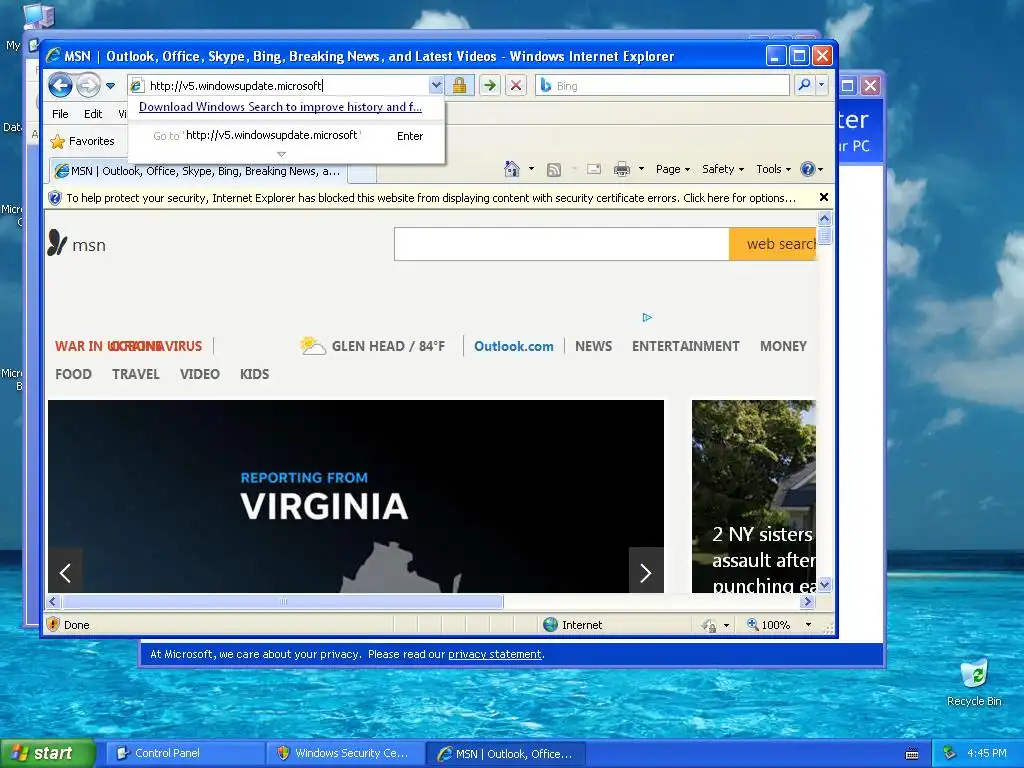
Task: Open the File menu
Action: 60,114
